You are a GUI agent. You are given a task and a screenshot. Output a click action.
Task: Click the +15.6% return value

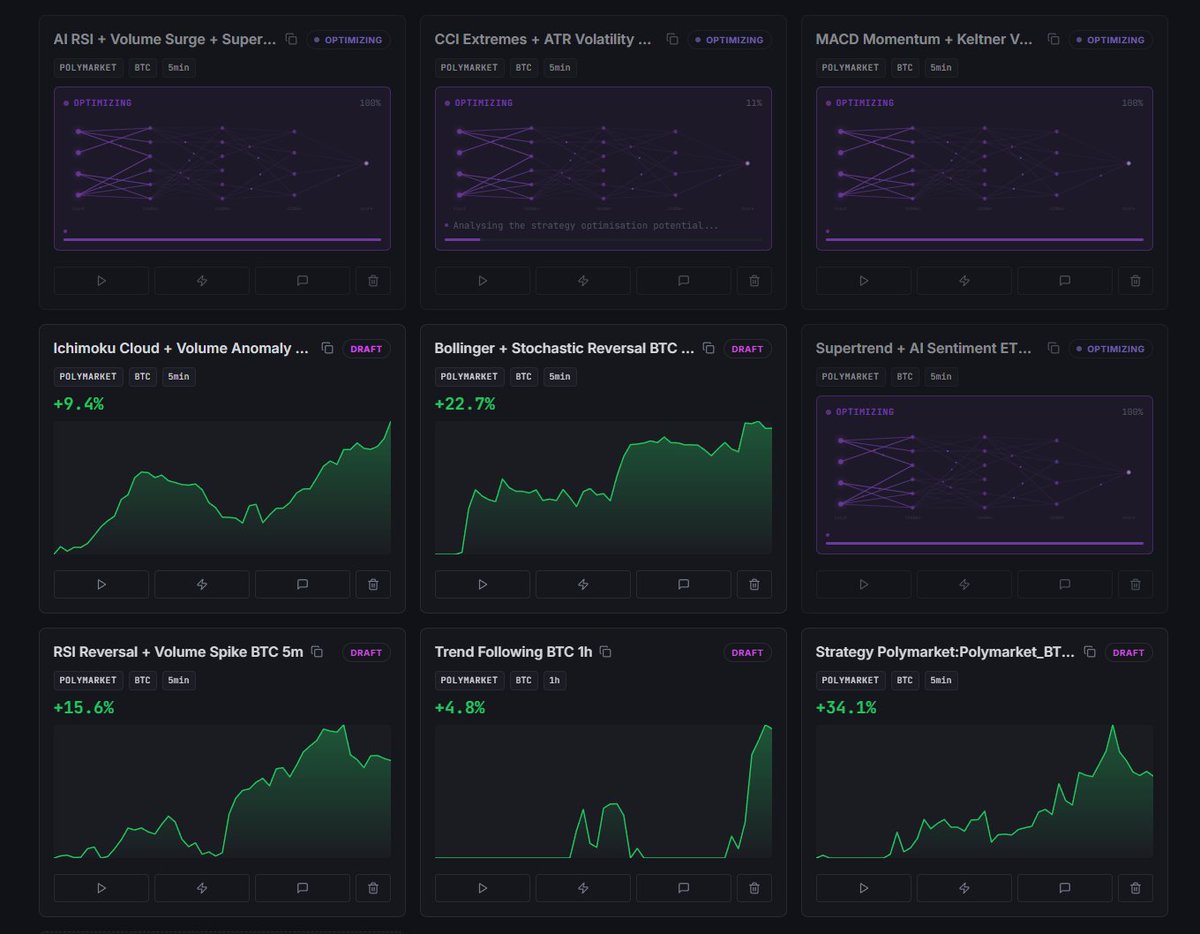tap(84, 707)
